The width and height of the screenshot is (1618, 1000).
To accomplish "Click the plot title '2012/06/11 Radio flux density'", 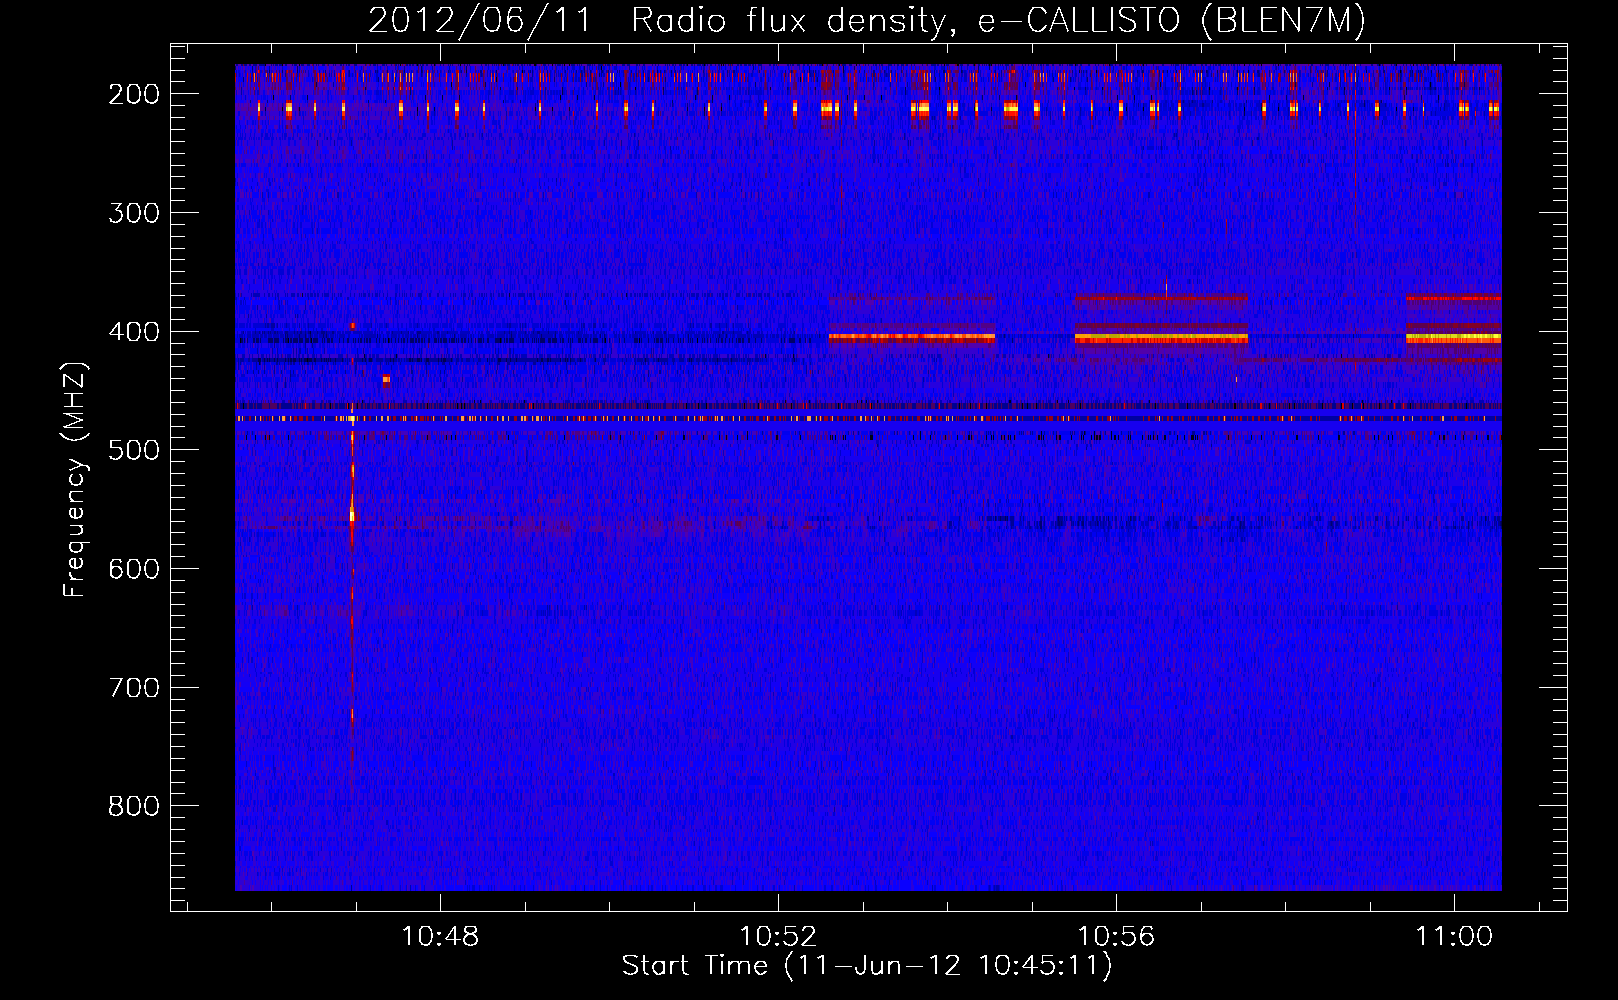I will (x=867, y=20).
